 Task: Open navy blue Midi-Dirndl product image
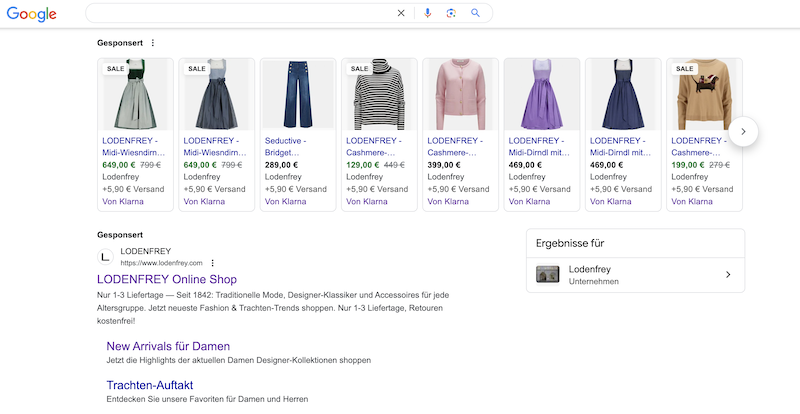[623, 94]
